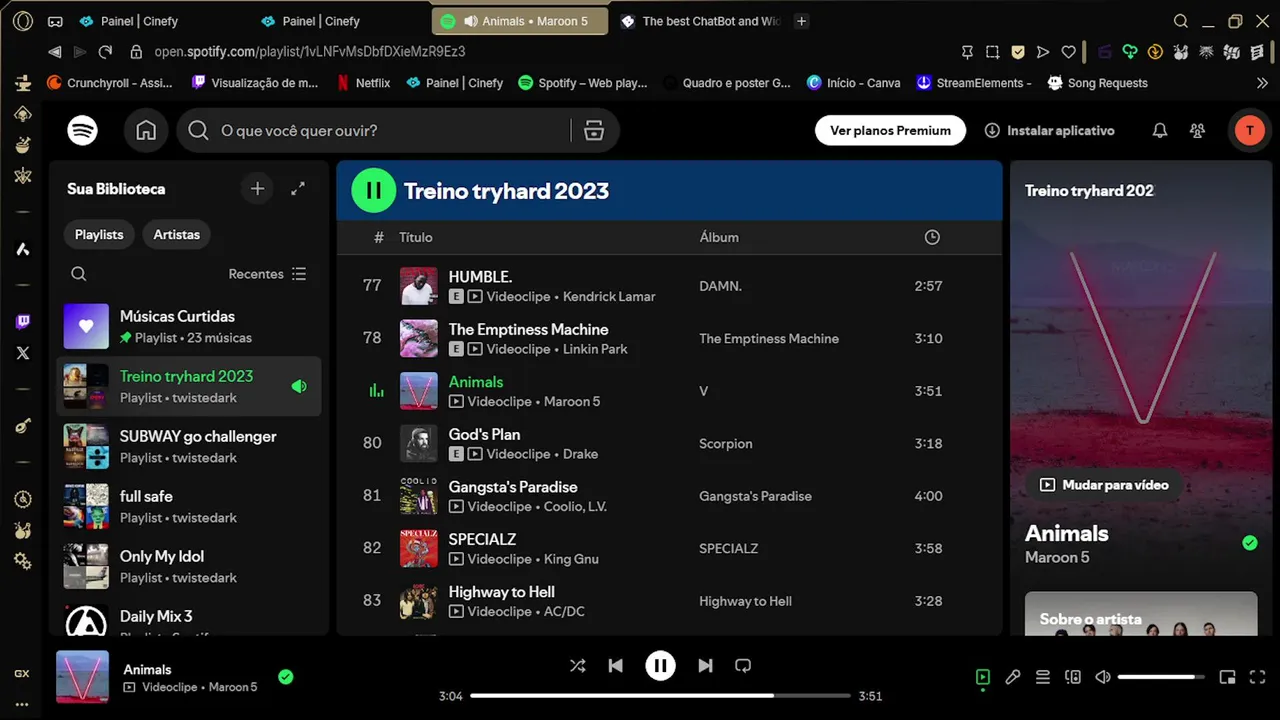This screenshot has height=720, width=1280.
Task: Open the Recentes sort options
Action: (x=267, y=274)
